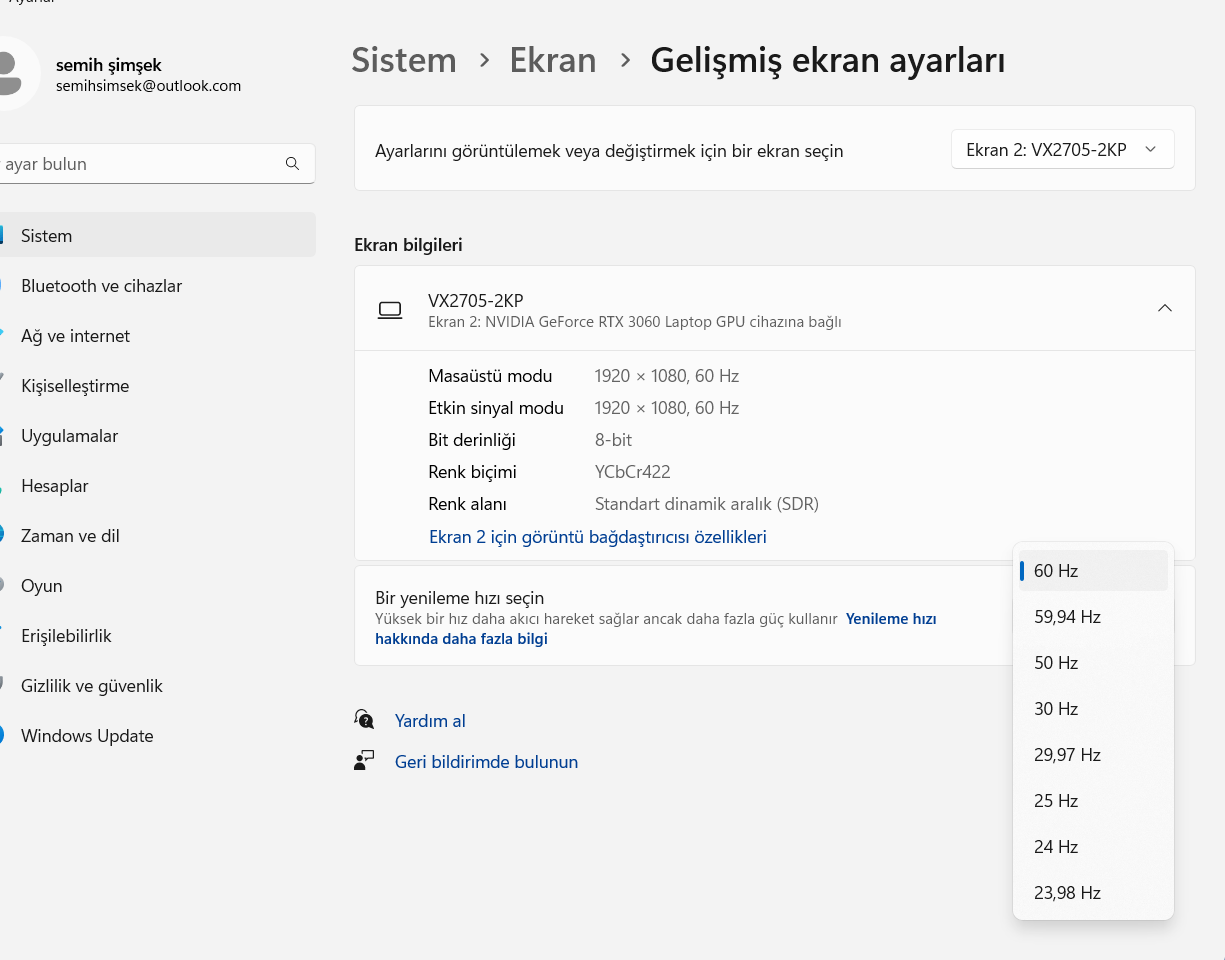Pick 30 Hz refresh rate option
The height and width of the screenshot is (960, 1225).
point(1056,709)
